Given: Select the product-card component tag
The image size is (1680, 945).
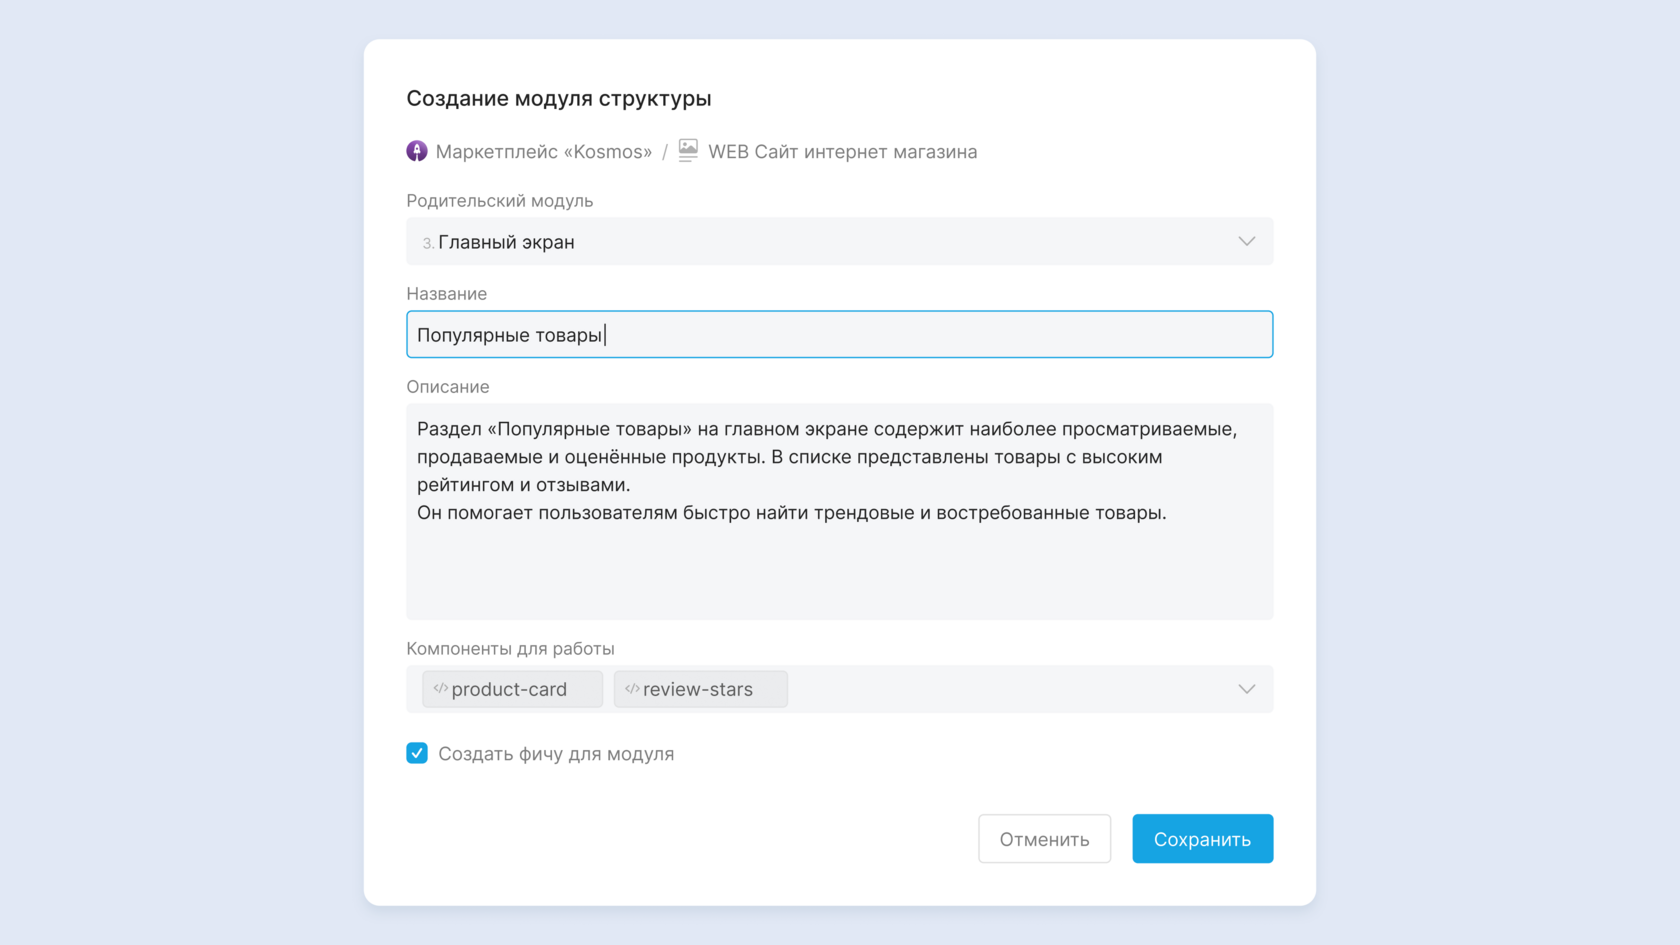Looking at the screenshot, I should [x=511, y=689].
